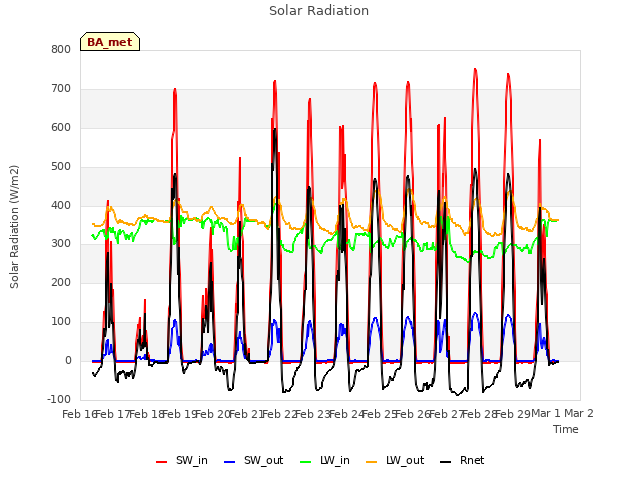Screen dimensions: 640x480
Task: Select the Solar Radiation chart title
Action: (319, 11)
